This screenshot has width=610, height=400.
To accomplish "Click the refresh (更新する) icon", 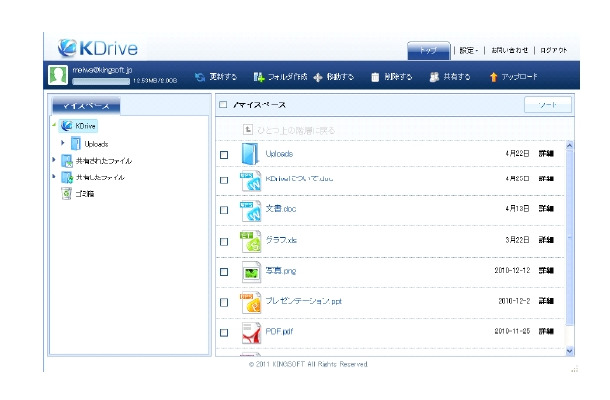I will [200, 77].
